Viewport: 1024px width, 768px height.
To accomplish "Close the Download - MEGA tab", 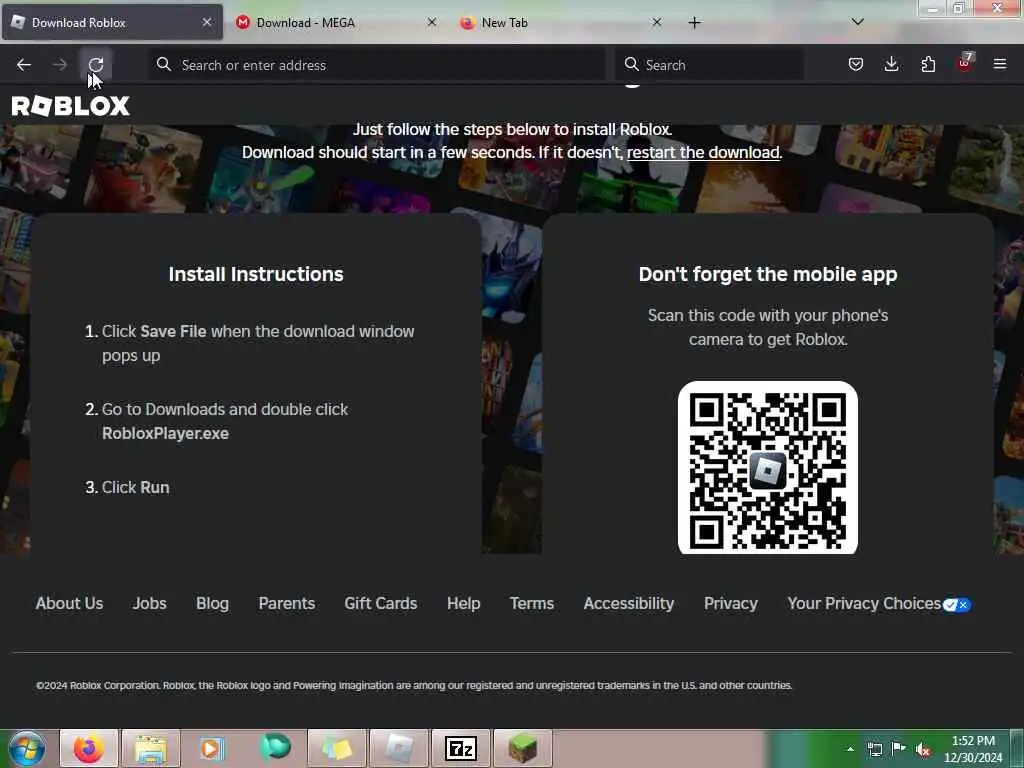I will pos(432,22).
